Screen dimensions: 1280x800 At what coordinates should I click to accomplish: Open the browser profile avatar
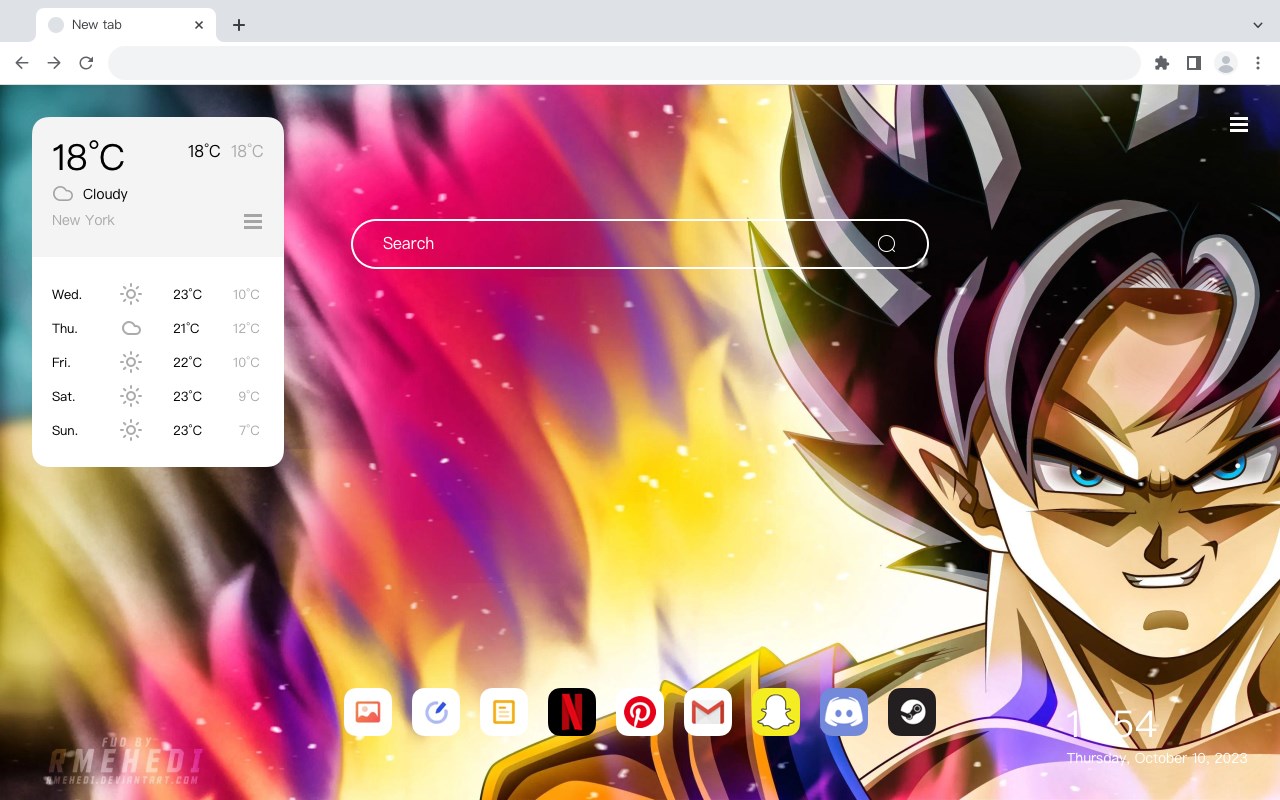[1226, 63]
